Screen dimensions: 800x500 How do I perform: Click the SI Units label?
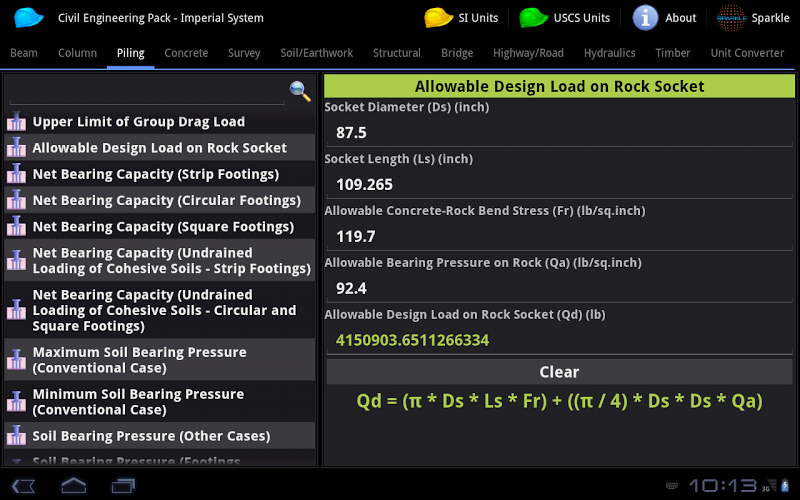tap(478, 18)
